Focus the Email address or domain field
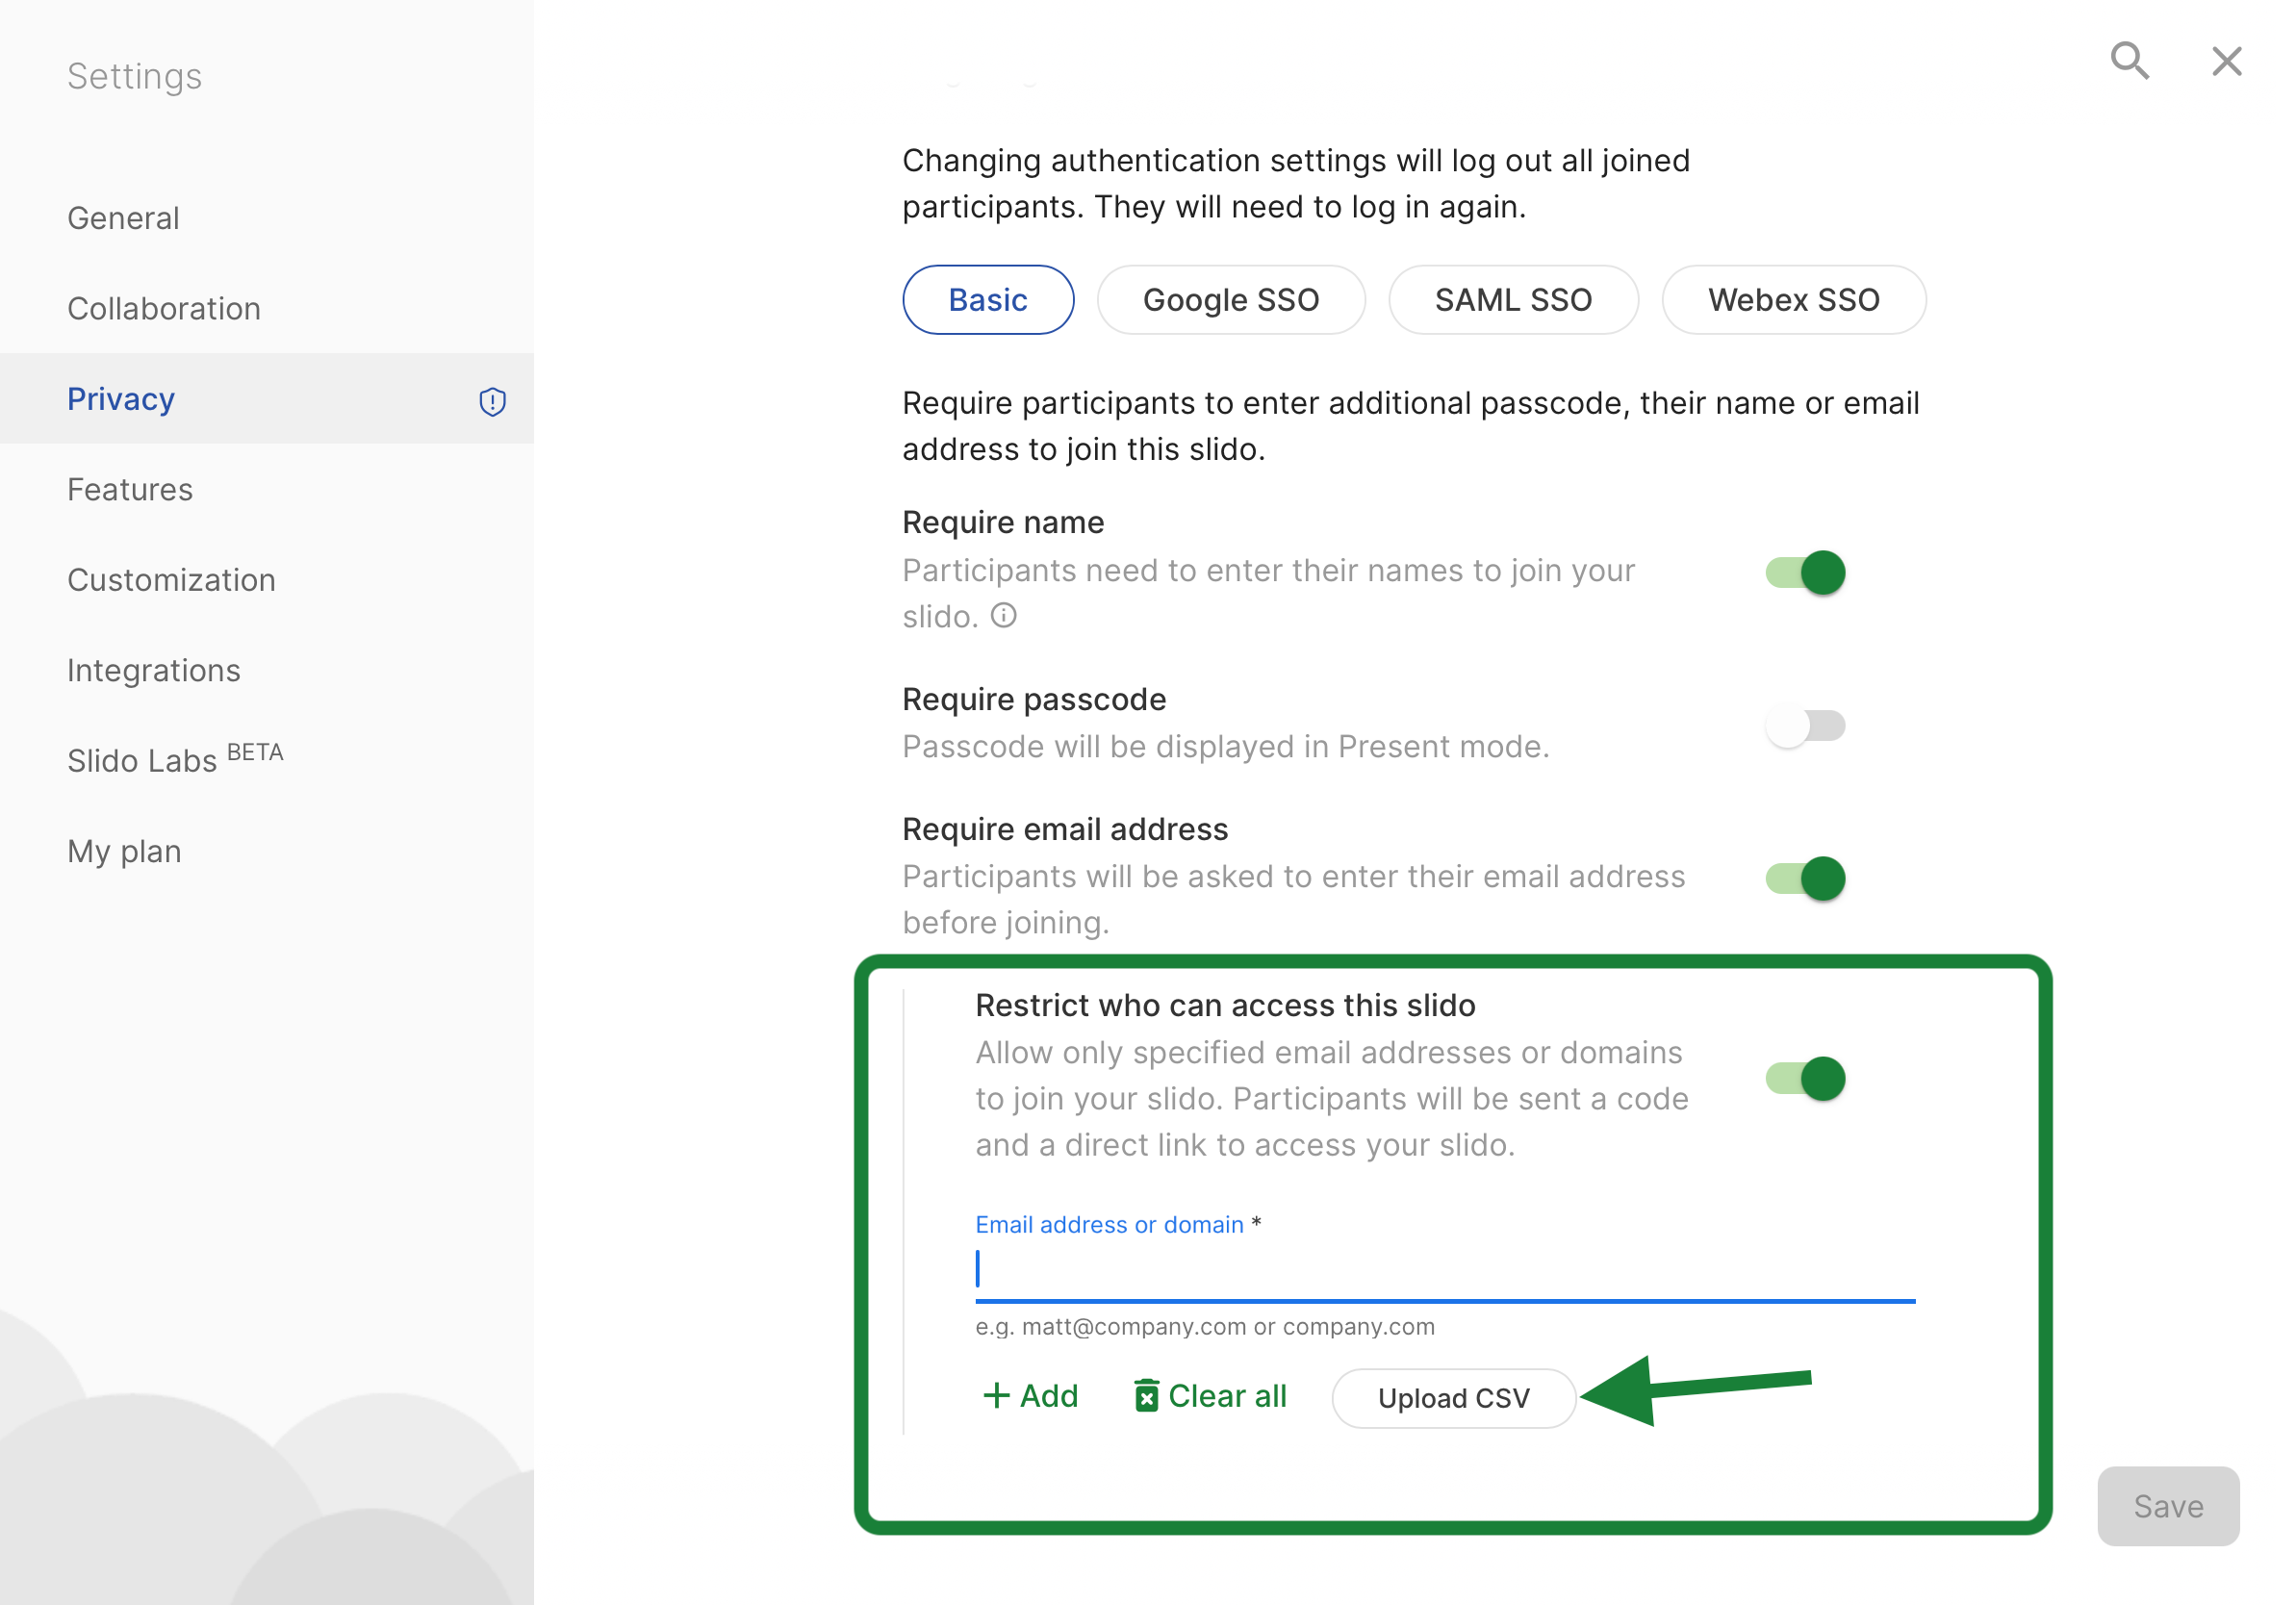 [x=1445, y=1270]
